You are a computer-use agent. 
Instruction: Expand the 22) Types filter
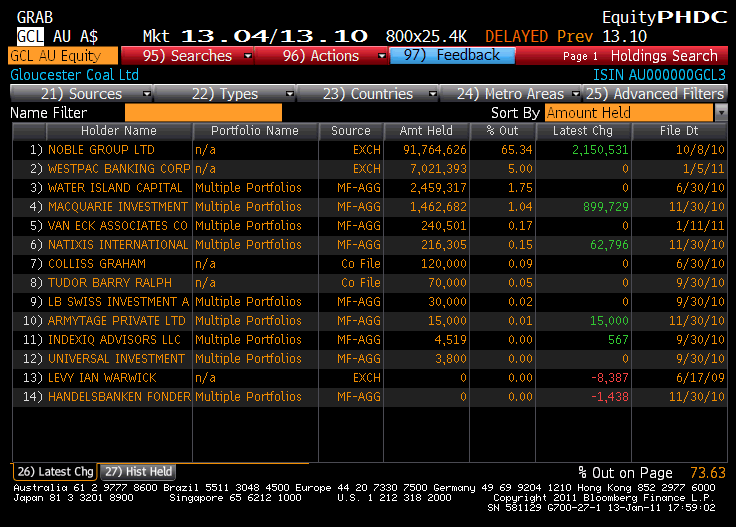click(225, 94)
